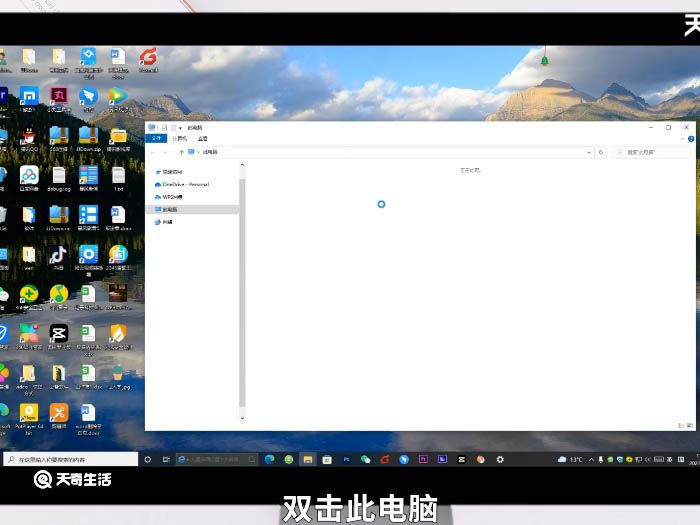The height and width of the screenshot is (525, 700).
Task: Select the green QQ Music desktop icon
Action: click(x=58, y=297)
